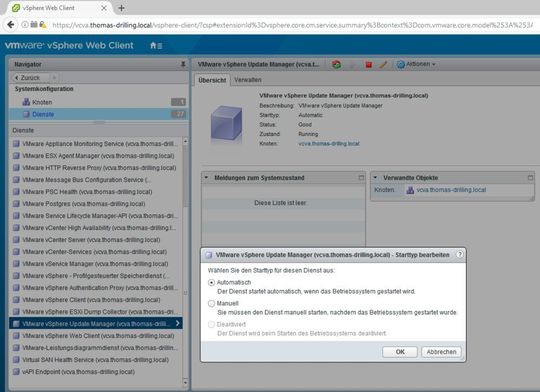The width and height of the screenshot is (540, 392).
Task: Switch to the Verwalten tab
Action: click(x=248, y=80)
